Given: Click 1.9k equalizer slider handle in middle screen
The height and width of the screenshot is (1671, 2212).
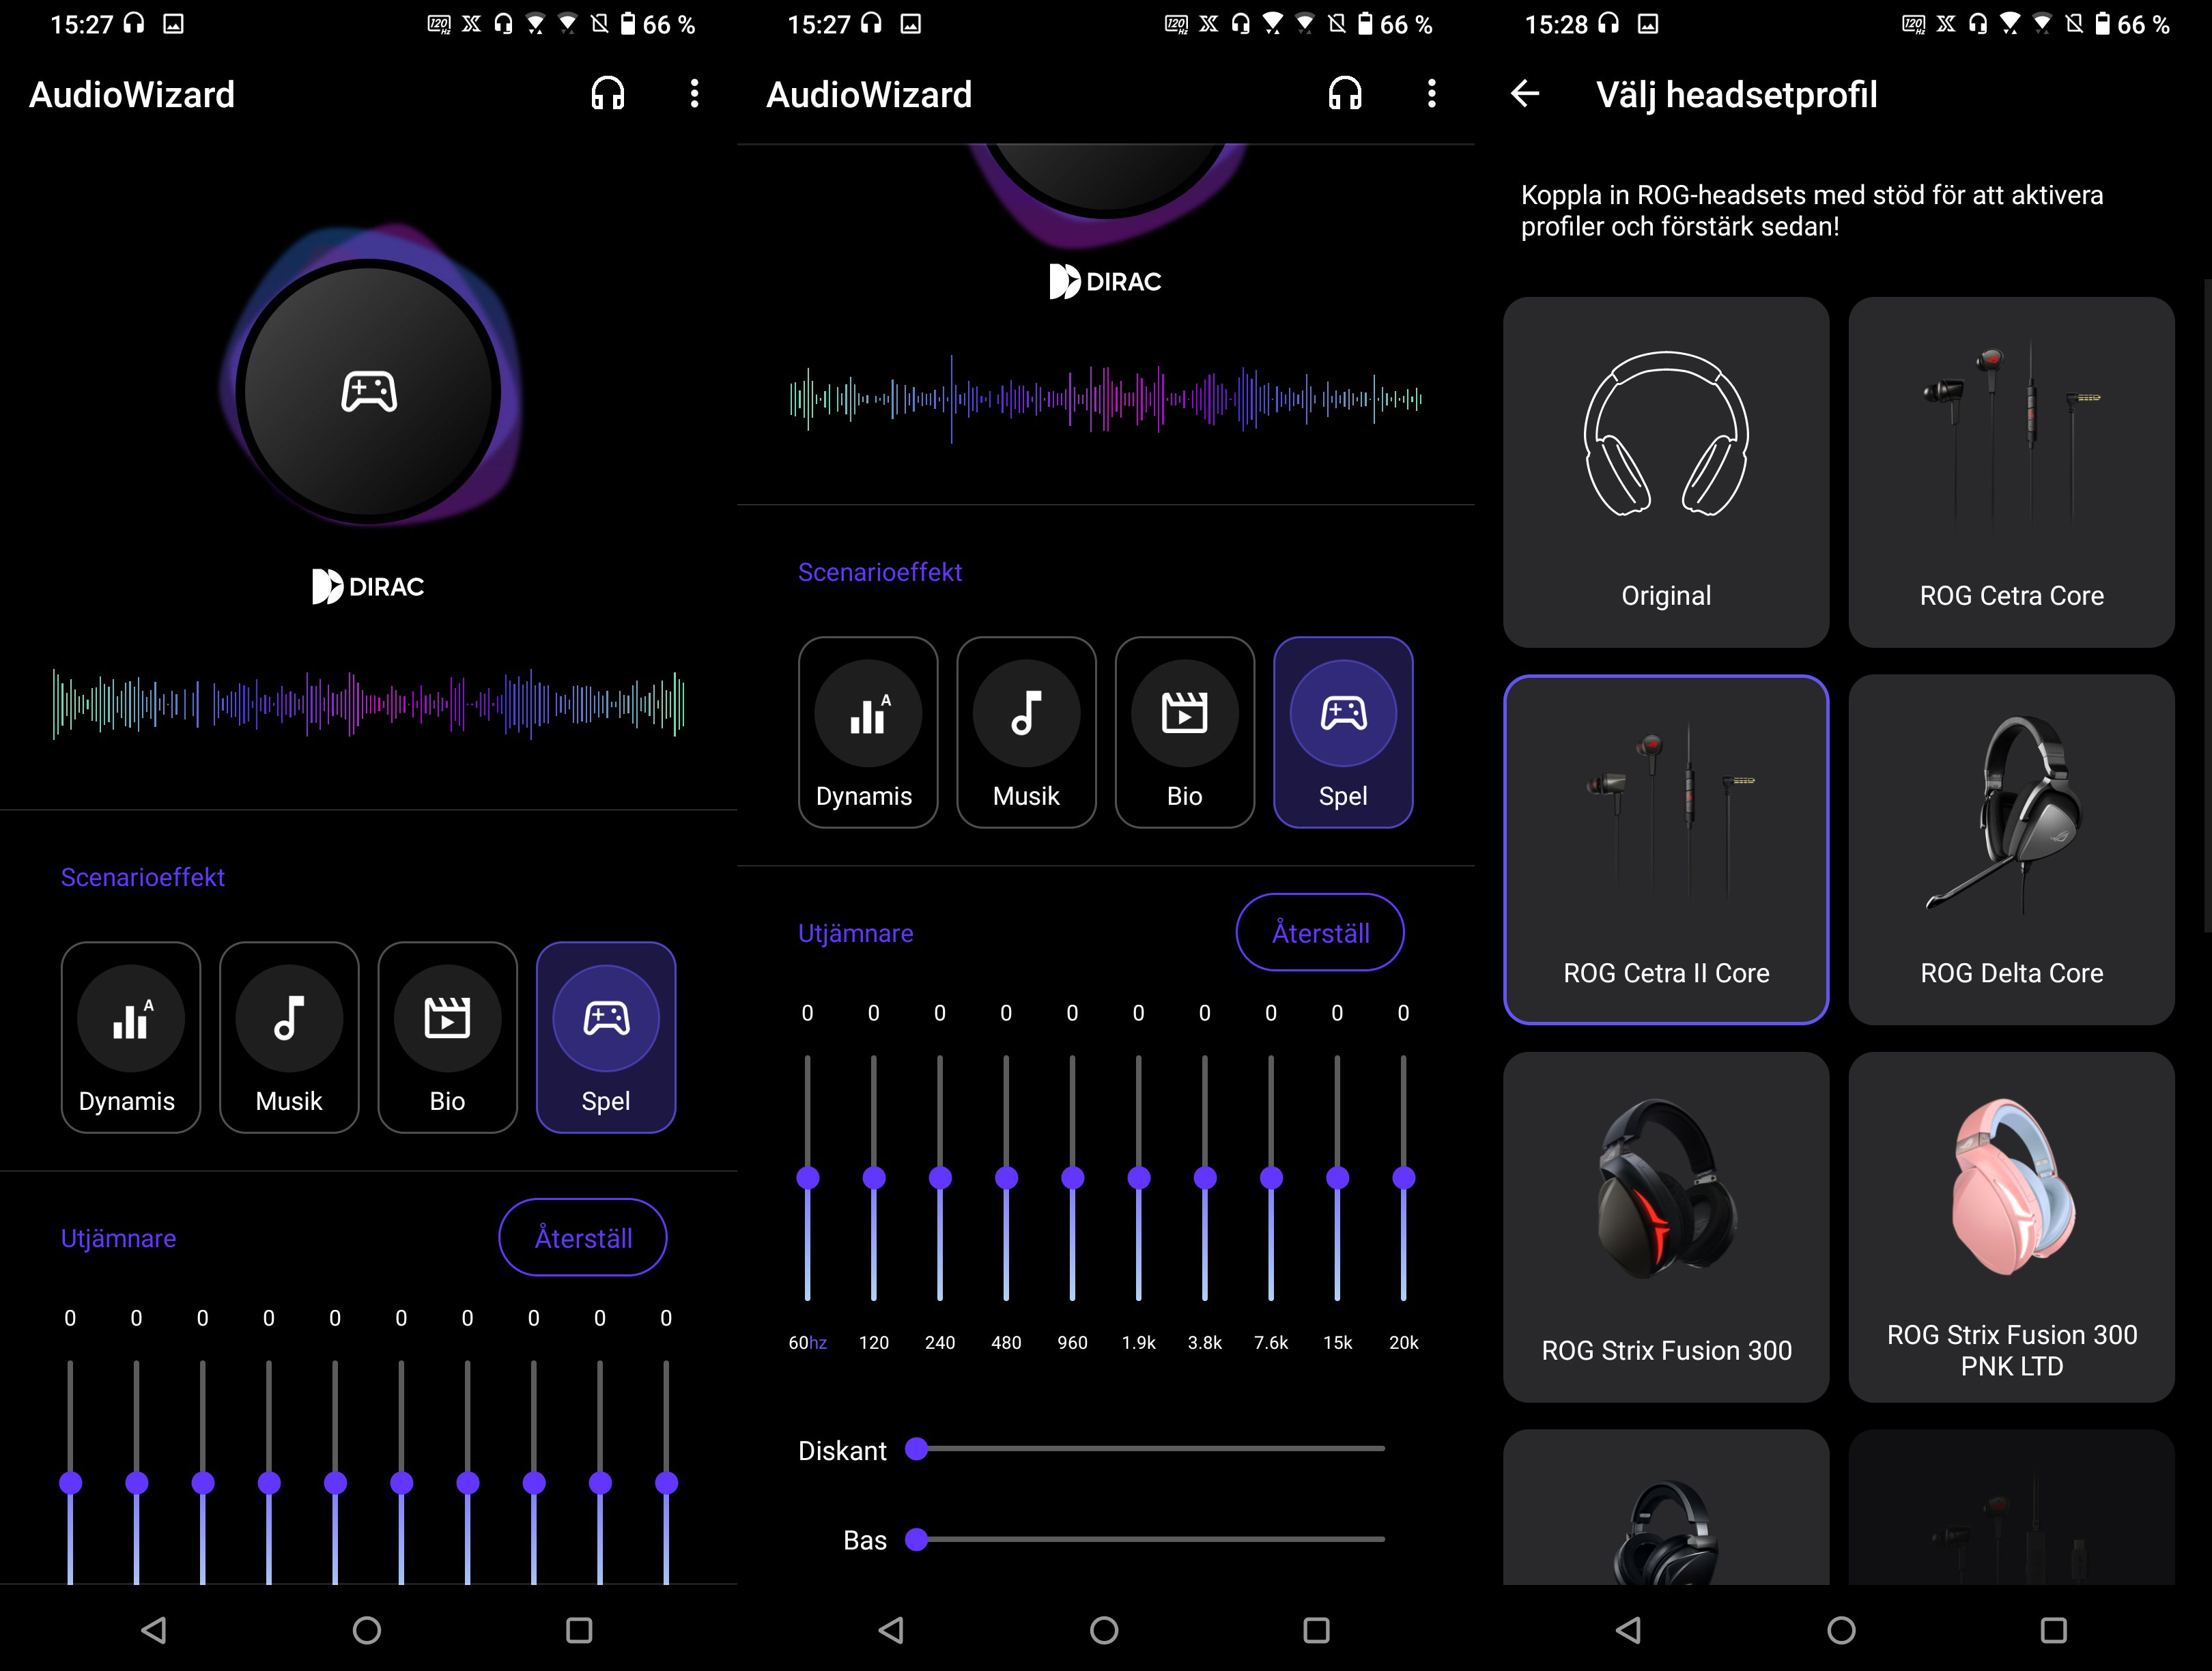Looking at the screenshot, I should point(1138,1178).
